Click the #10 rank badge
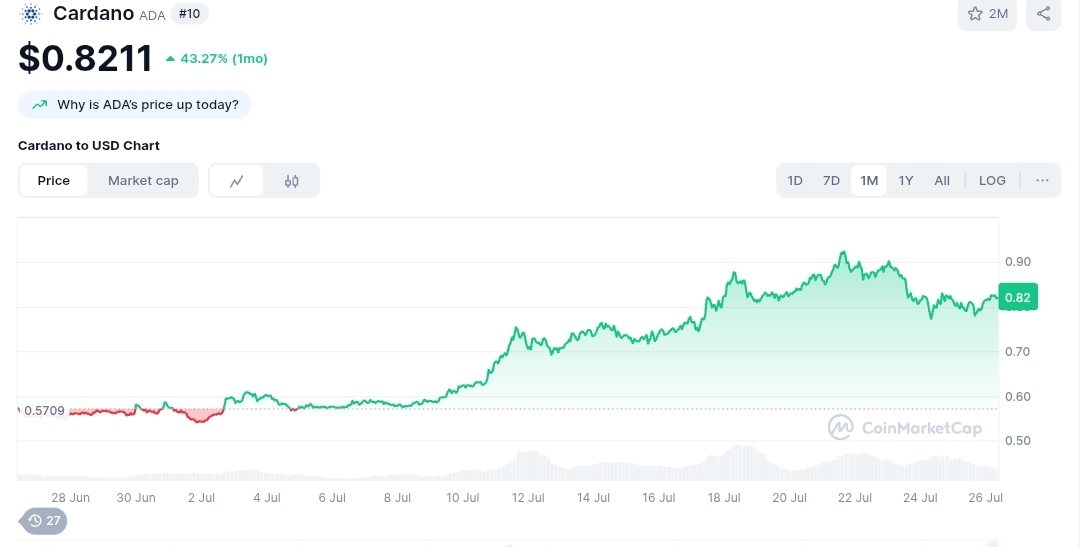The width and height of the screenshot is (1080, 547). pyautogui.click(x=190, y=14)
